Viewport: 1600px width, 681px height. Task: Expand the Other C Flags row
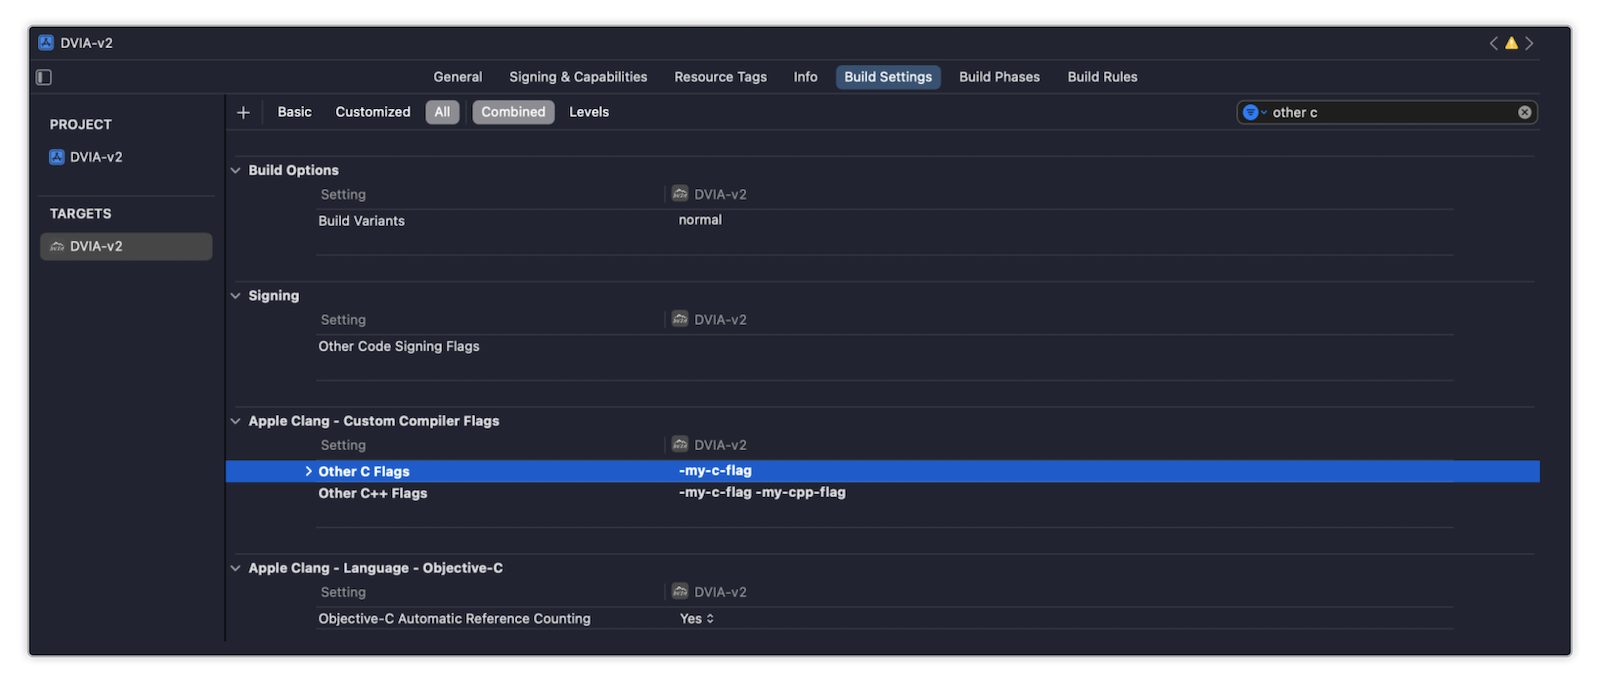[x=308, y=471]
